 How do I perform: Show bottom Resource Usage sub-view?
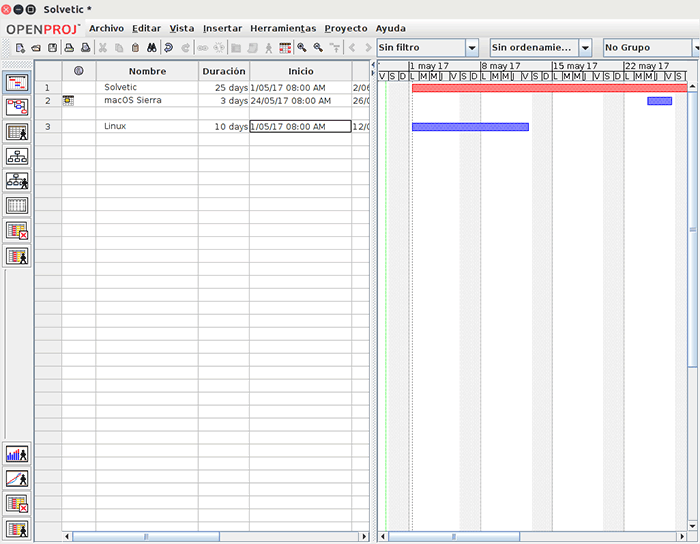(x=17, y=529)
